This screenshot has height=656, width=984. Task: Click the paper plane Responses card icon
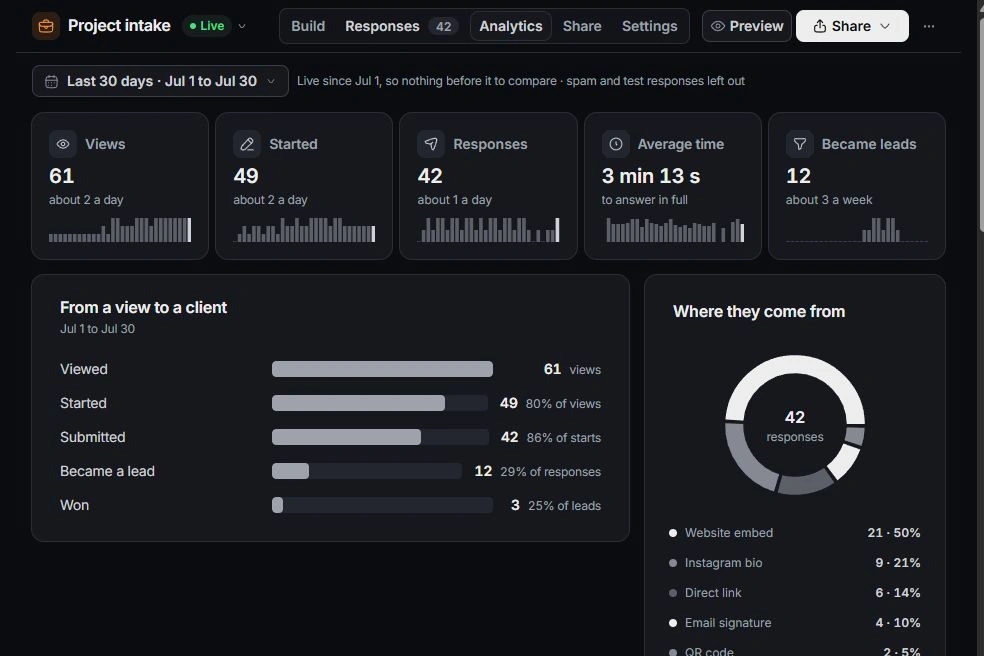431,144
